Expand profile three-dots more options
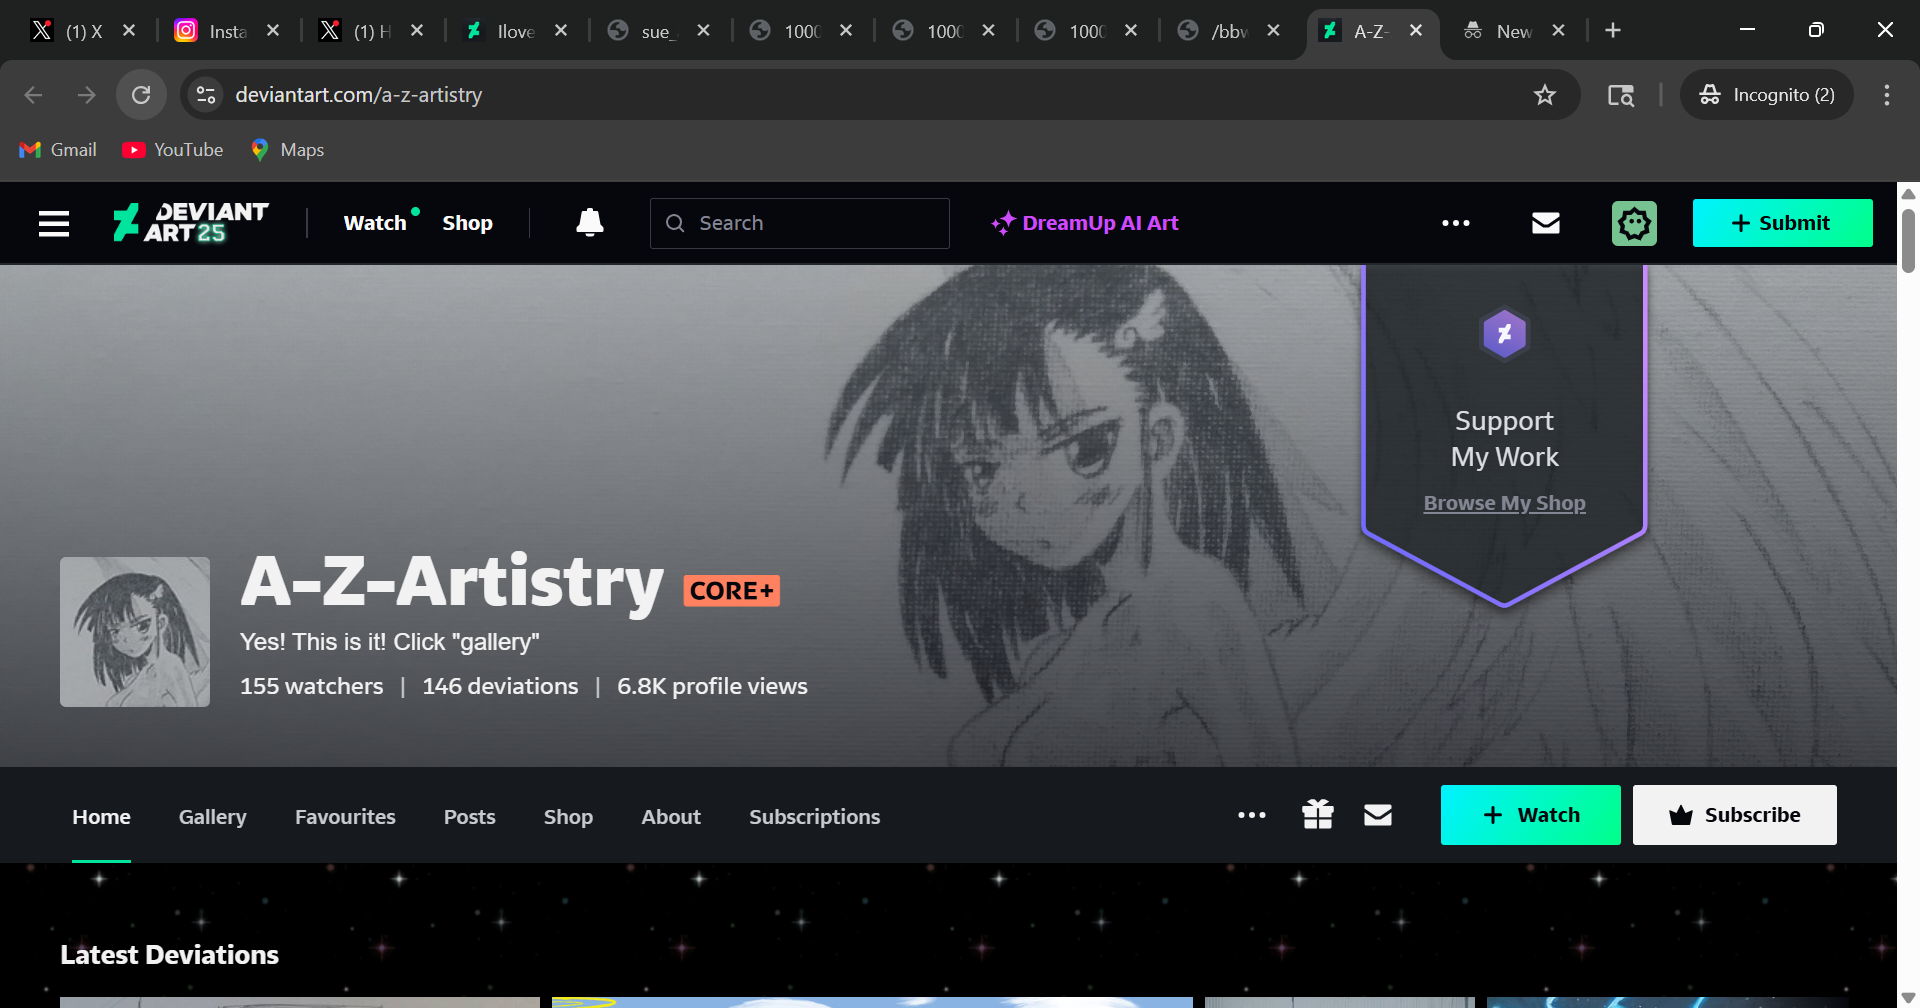 pos(1251,815)
